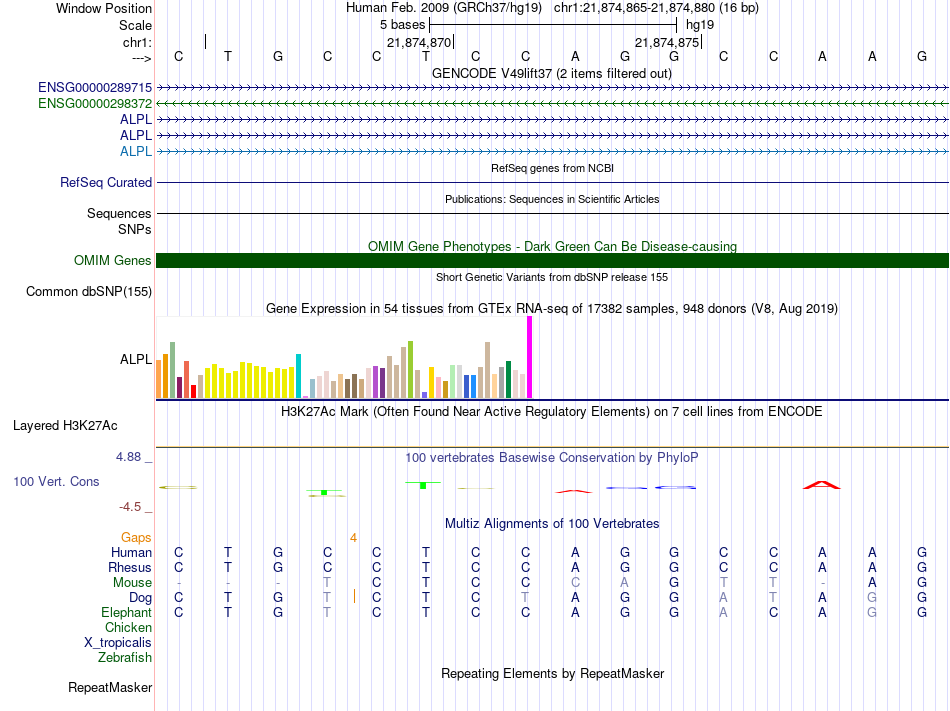Click the orange gap number 4
This screenshot has width=950, height=711.
coord(353,538)
